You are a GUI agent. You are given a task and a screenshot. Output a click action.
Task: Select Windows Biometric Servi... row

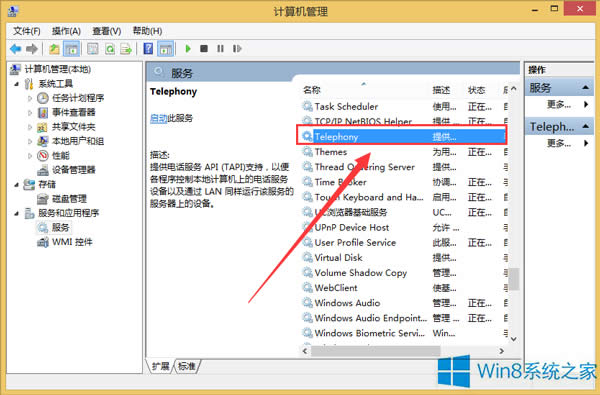click(405, 333)
